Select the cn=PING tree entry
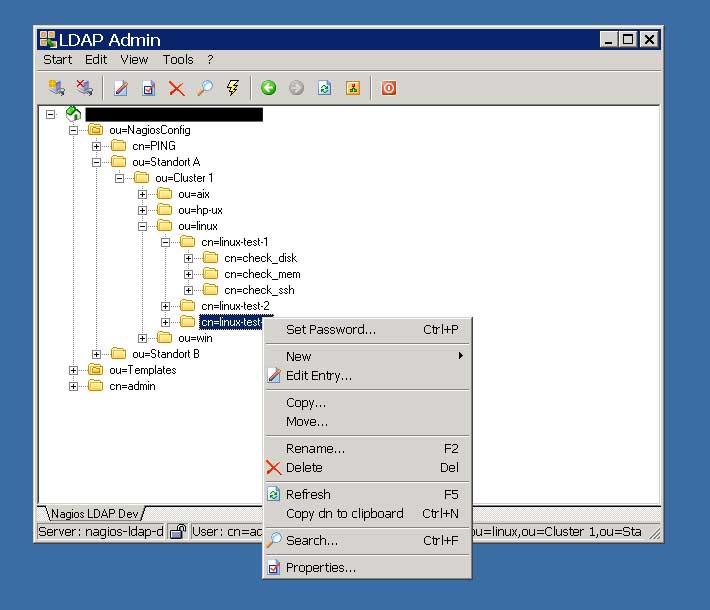This screenshot has height=610, width=710. [x=154, y=146]
